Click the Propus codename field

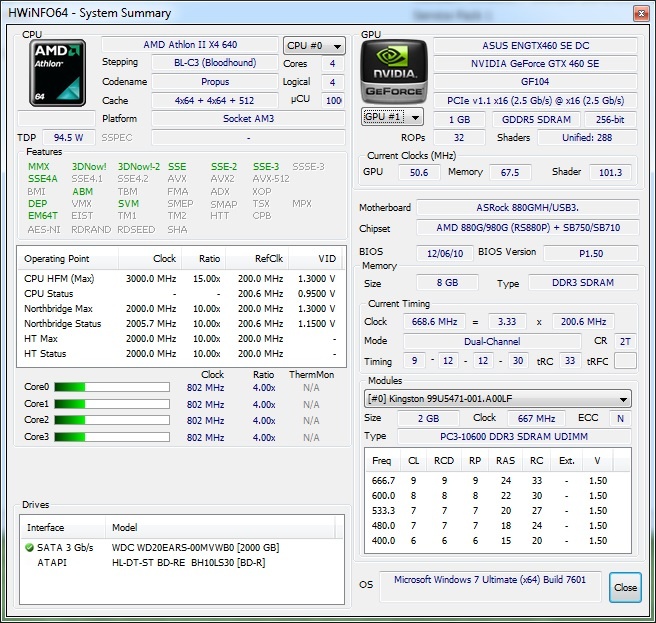(x=215, y=82)
